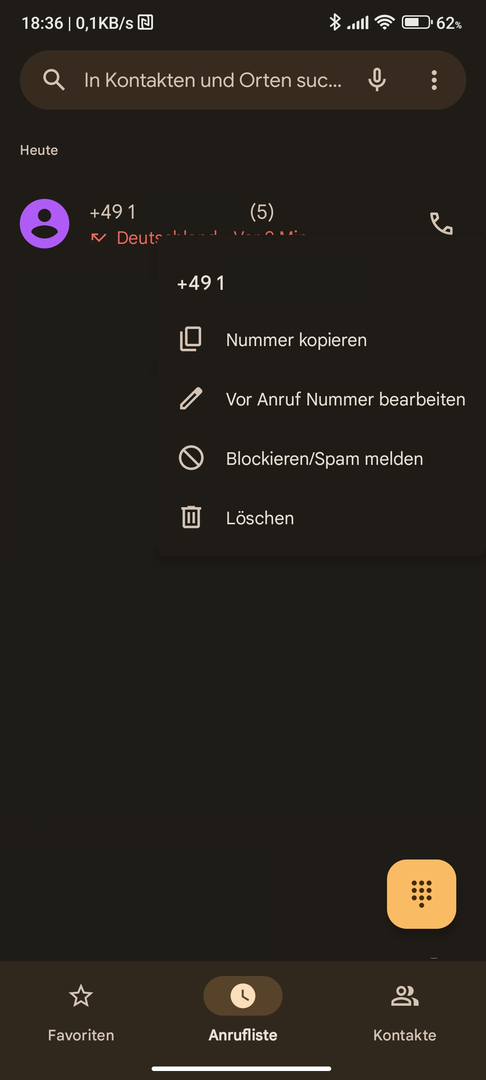Tap the pencil edit icon

[191, 399]
